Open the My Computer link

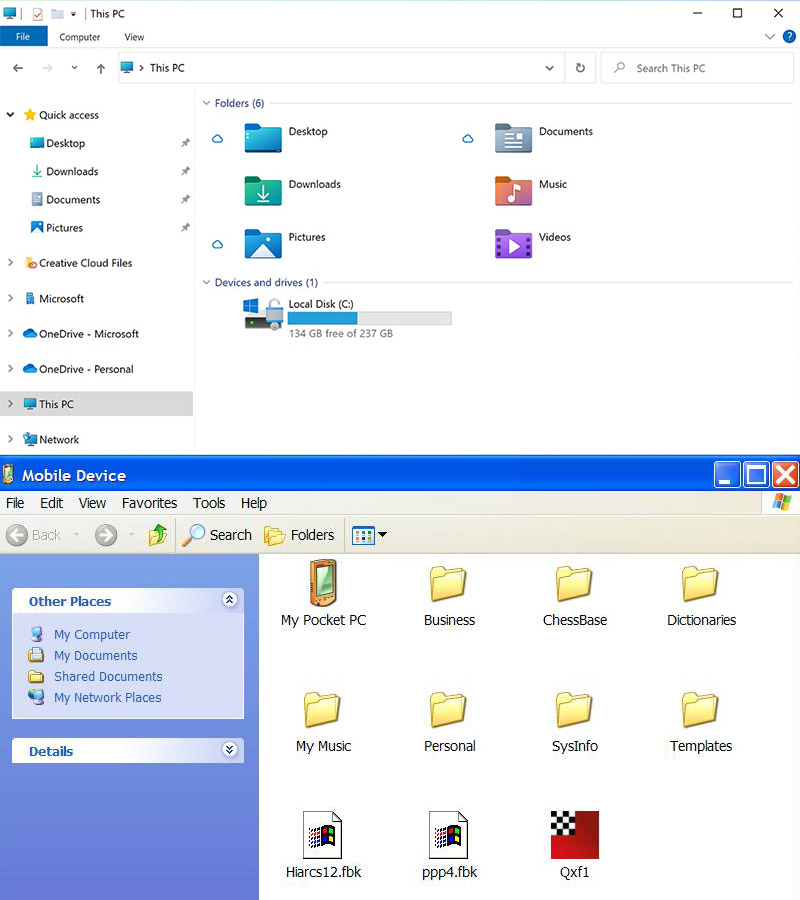click(x=92, y=634)
